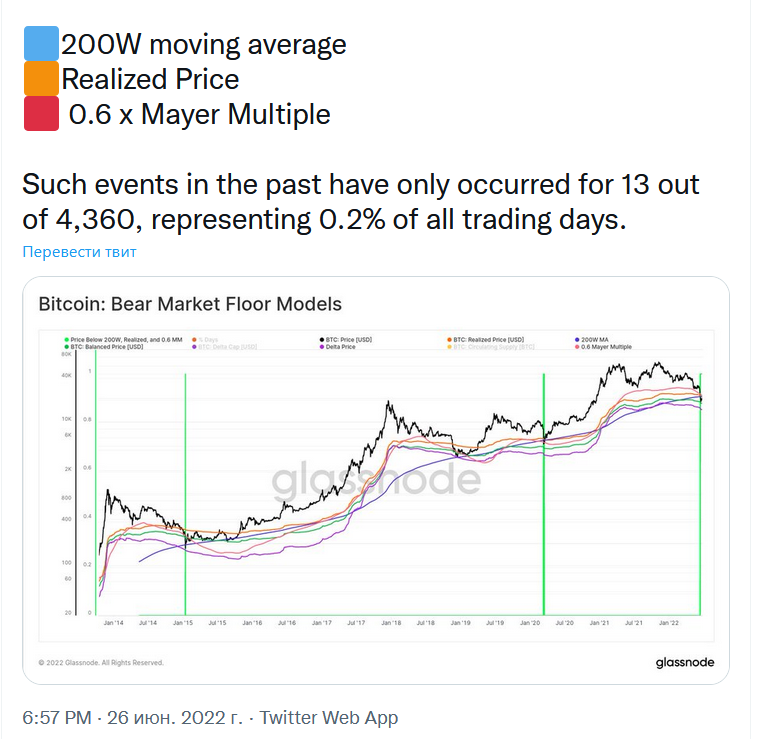Image resolution: width=758 pixels, height=739 pixels.
Task: Click the orange square Realized Price emoji
Action: [x=40, y=79]
